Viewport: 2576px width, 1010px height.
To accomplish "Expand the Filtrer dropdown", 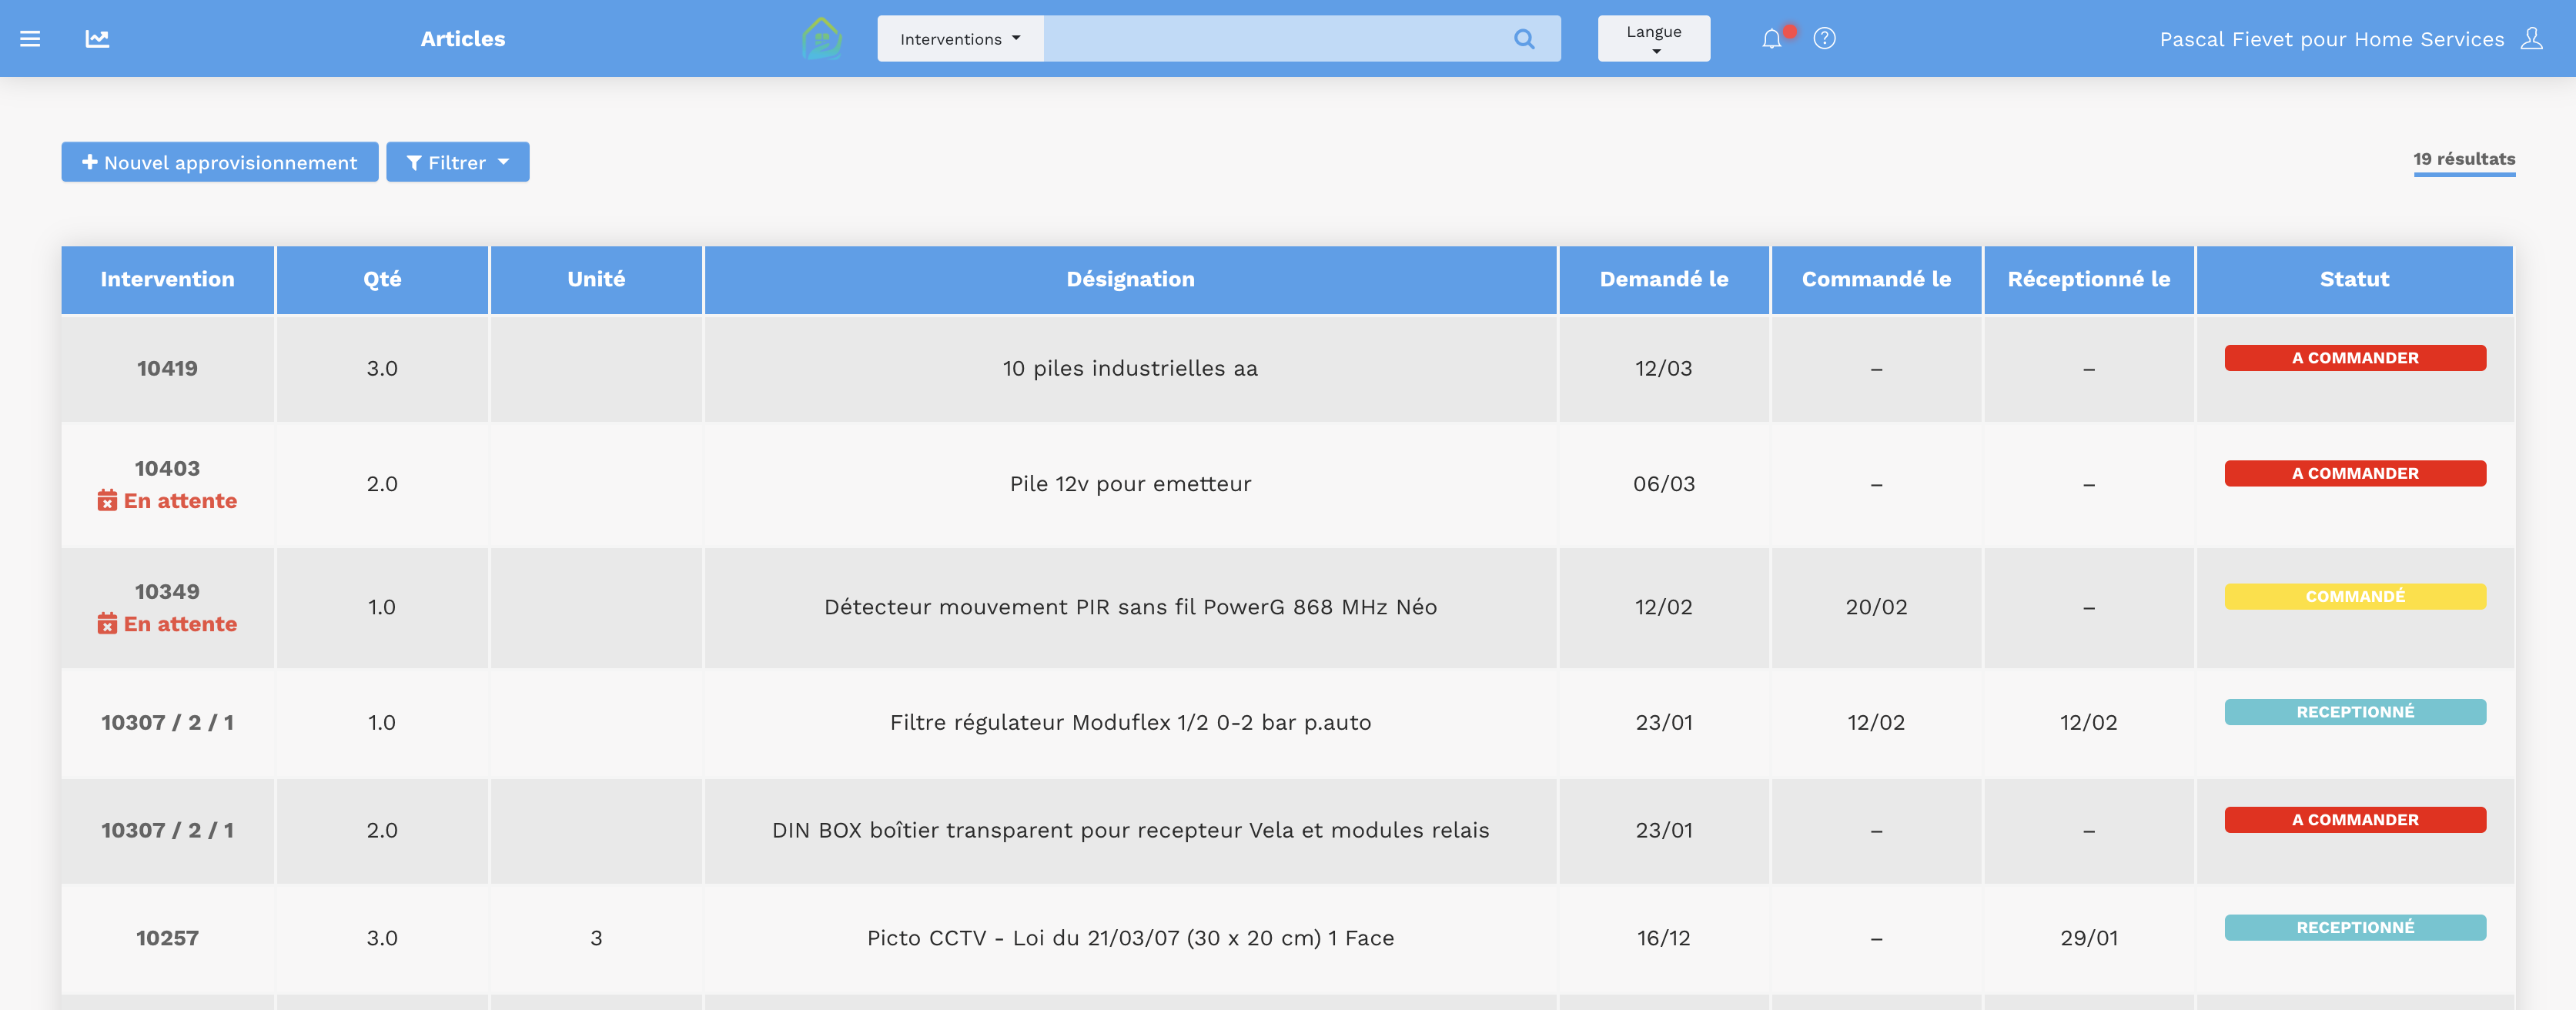I will [457, 162].
